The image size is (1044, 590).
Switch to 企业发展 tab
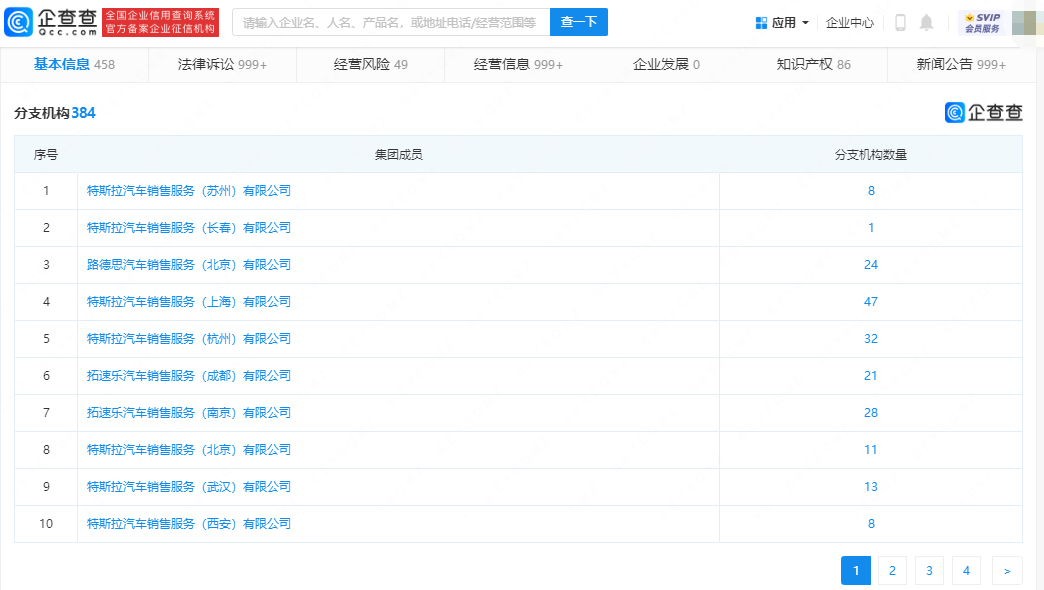666,65
